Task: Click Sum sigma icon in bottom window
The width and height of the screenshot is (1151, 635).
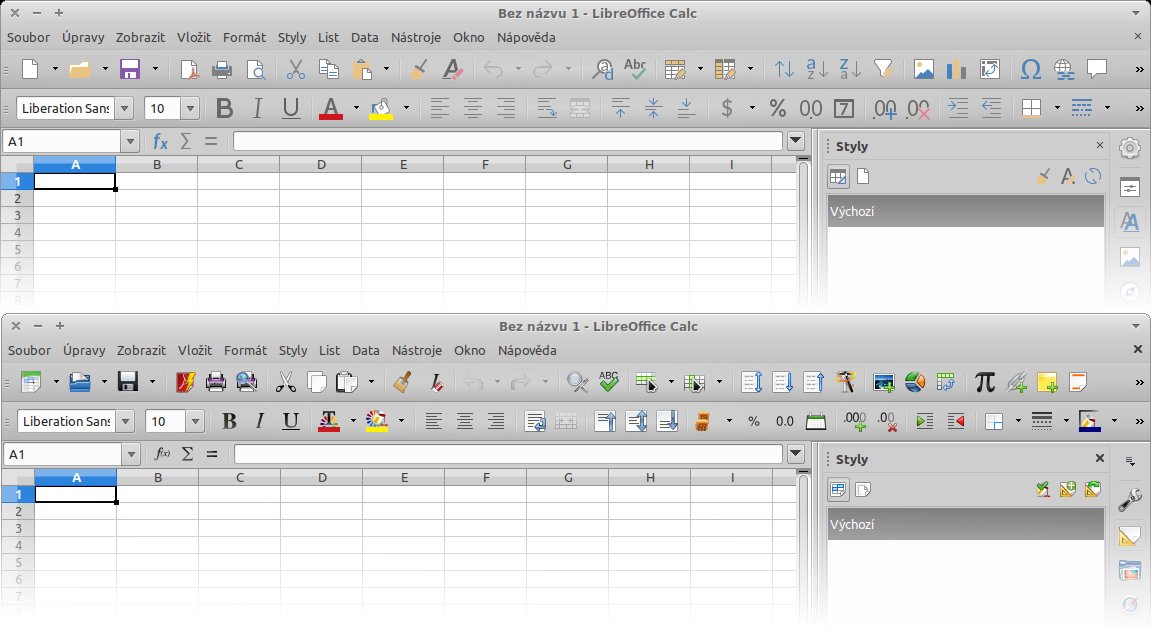Action: (x=187, y=454)
